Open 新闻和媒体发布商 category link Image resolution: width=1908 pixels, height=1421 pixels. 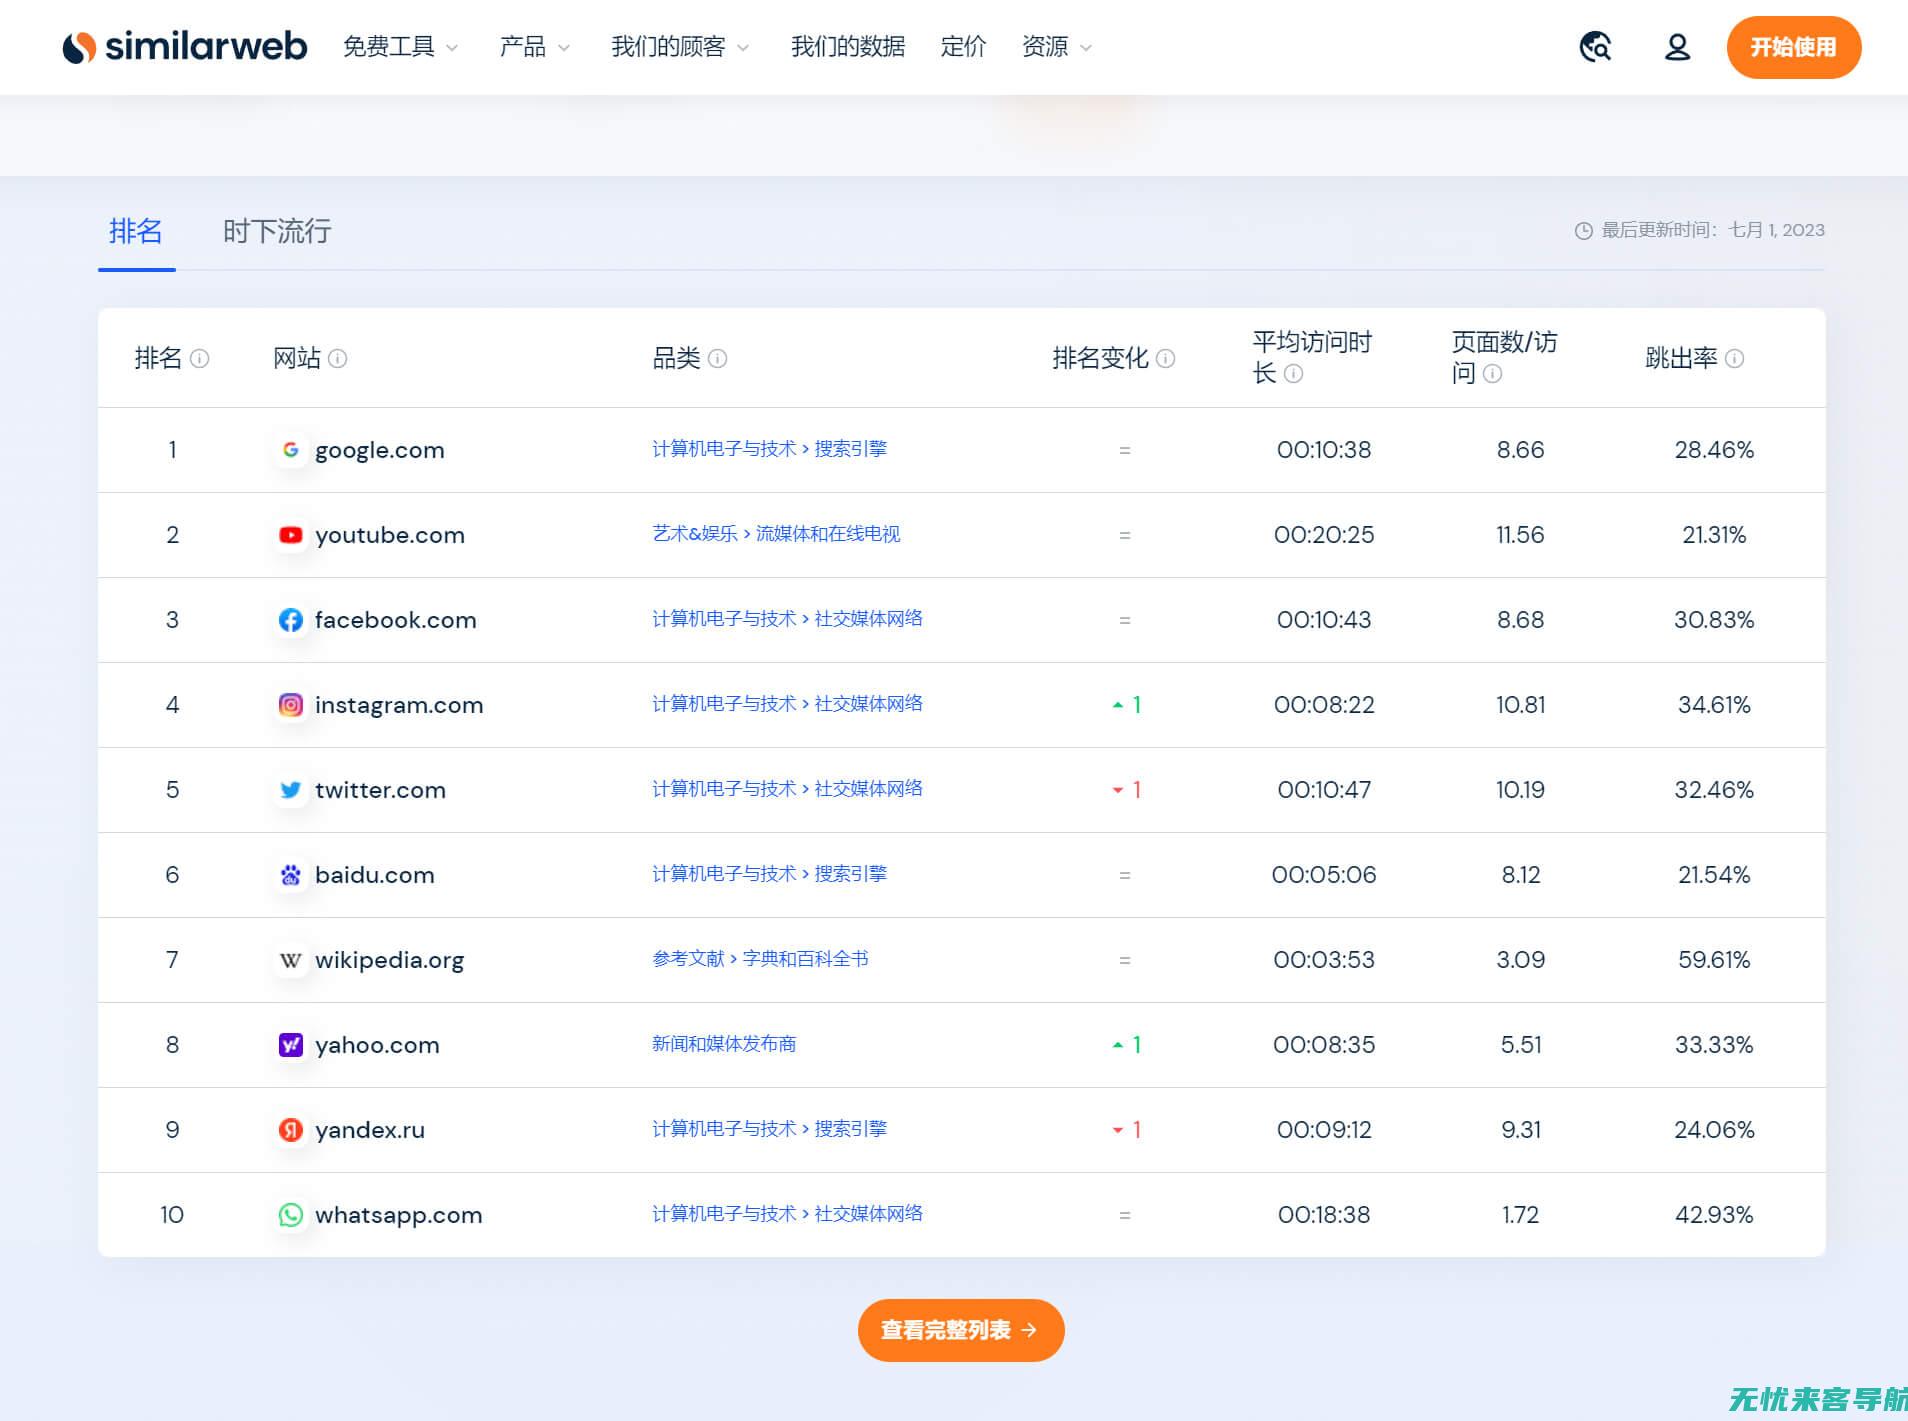pyautogui.click(x=724, y=1044)
